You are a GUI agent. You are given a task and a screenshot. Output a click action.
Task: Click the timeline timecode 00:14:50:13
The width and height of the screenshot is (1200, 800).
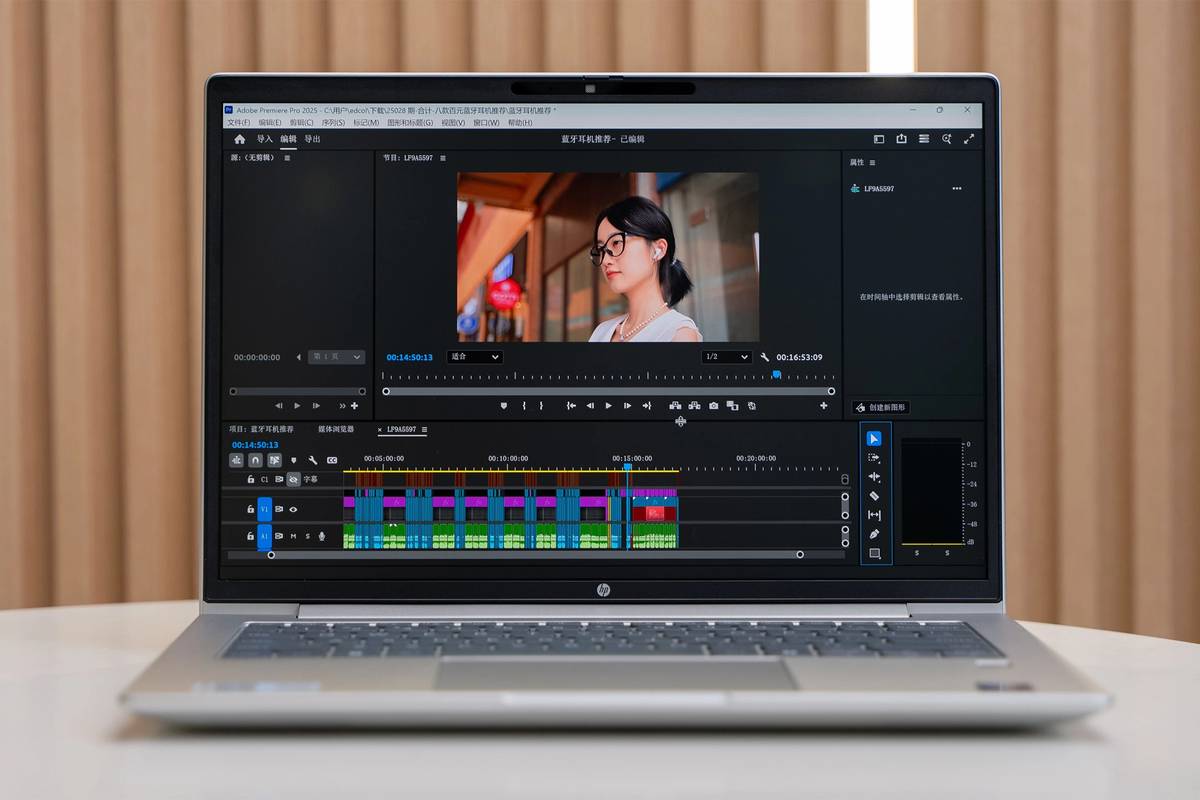[255, 445]
